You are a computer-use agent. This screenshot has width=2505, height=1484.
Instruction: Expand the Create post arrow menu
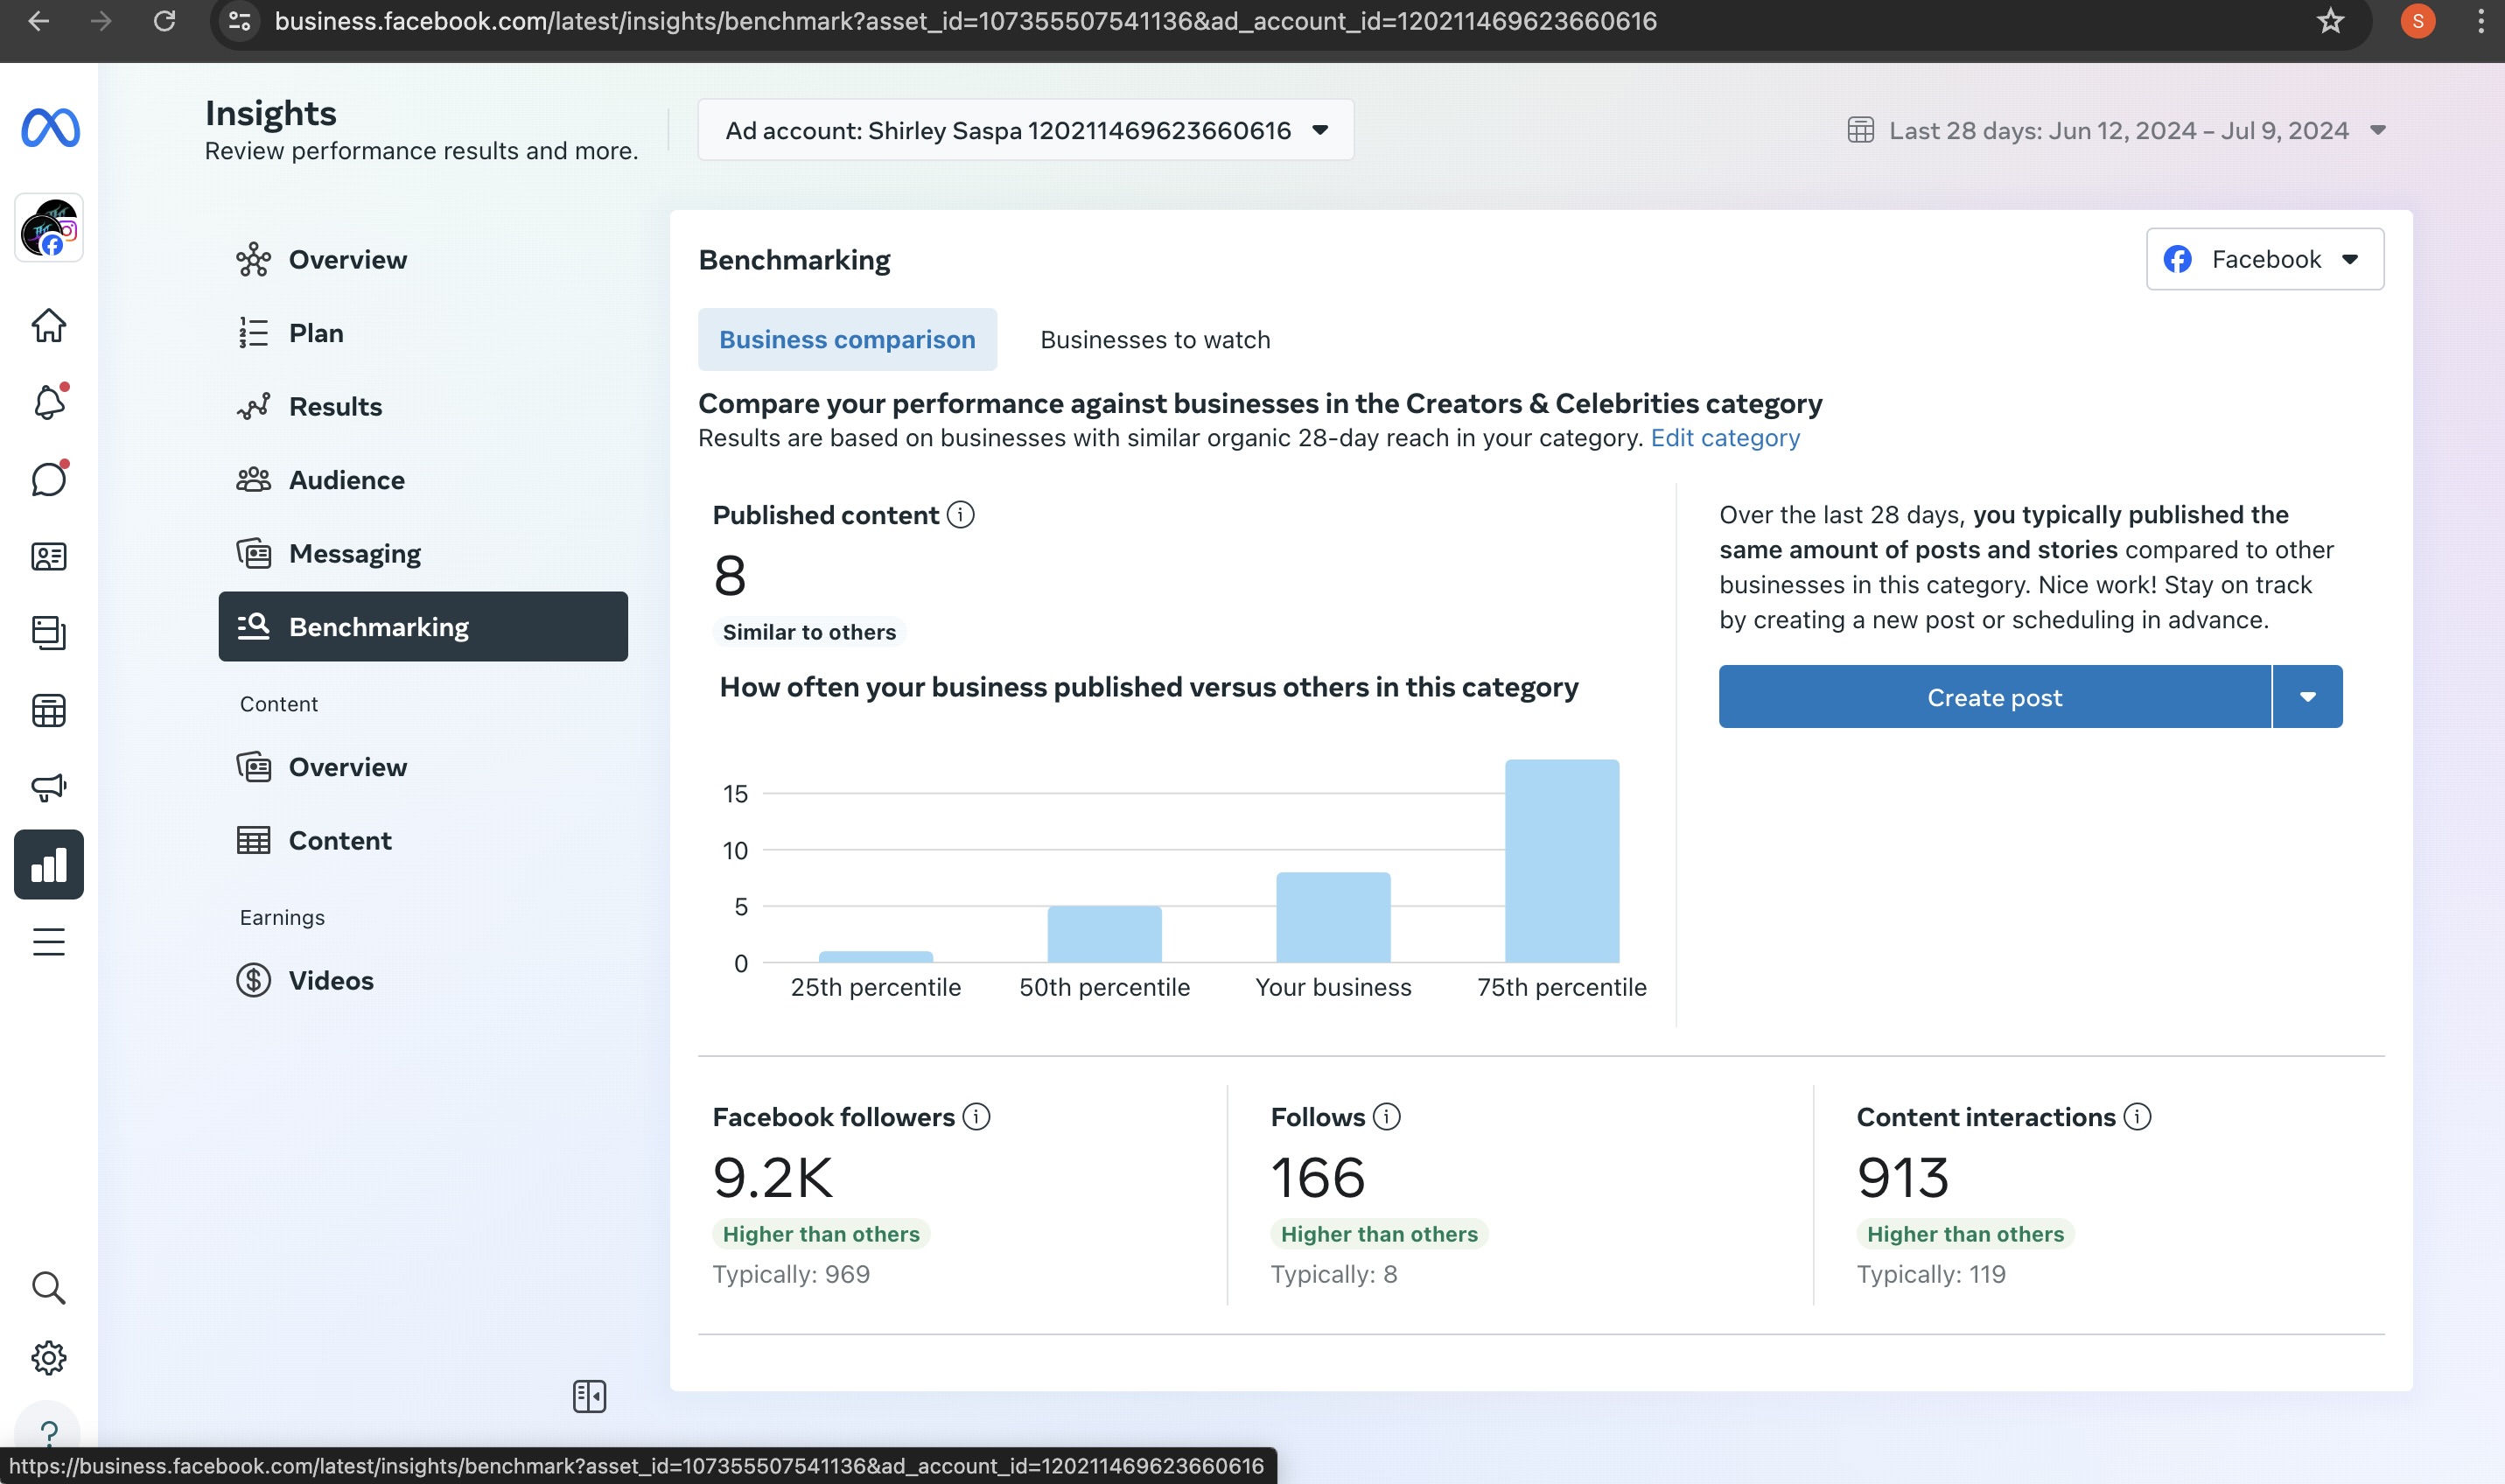(2307, 697)
